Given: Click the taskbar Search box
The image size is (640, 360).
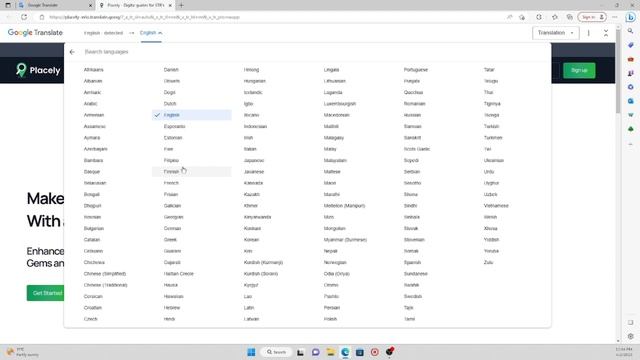Looking at the screenshot, I should tap(277, 352).
